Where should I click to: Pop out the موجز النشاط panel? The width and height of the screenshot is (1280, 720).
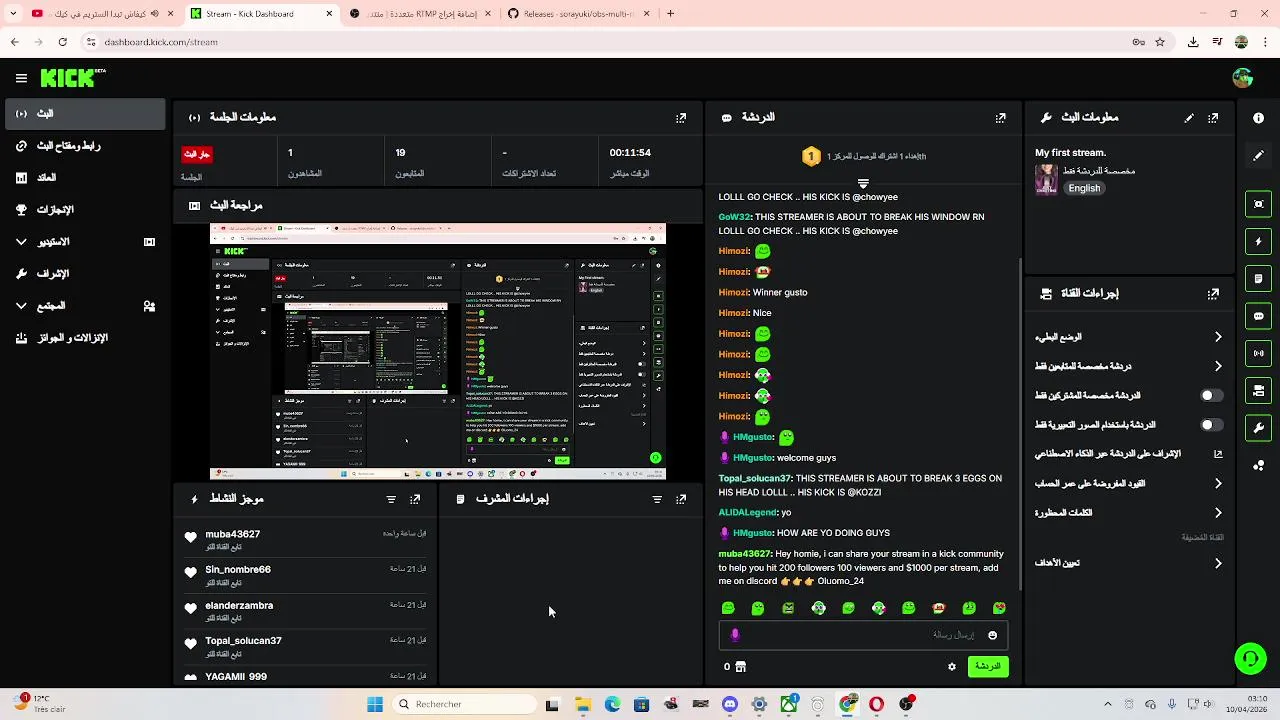(x=415, y=499)
